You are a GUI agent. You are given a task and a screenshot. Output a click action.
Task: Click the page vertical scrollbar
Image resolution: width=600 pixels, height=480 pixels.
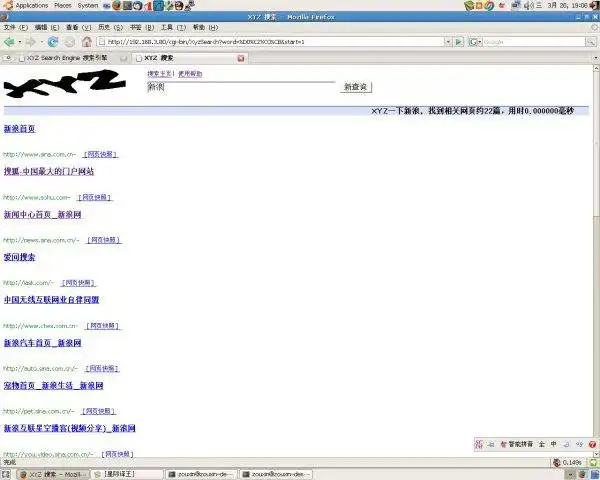[x=596, y=260]
